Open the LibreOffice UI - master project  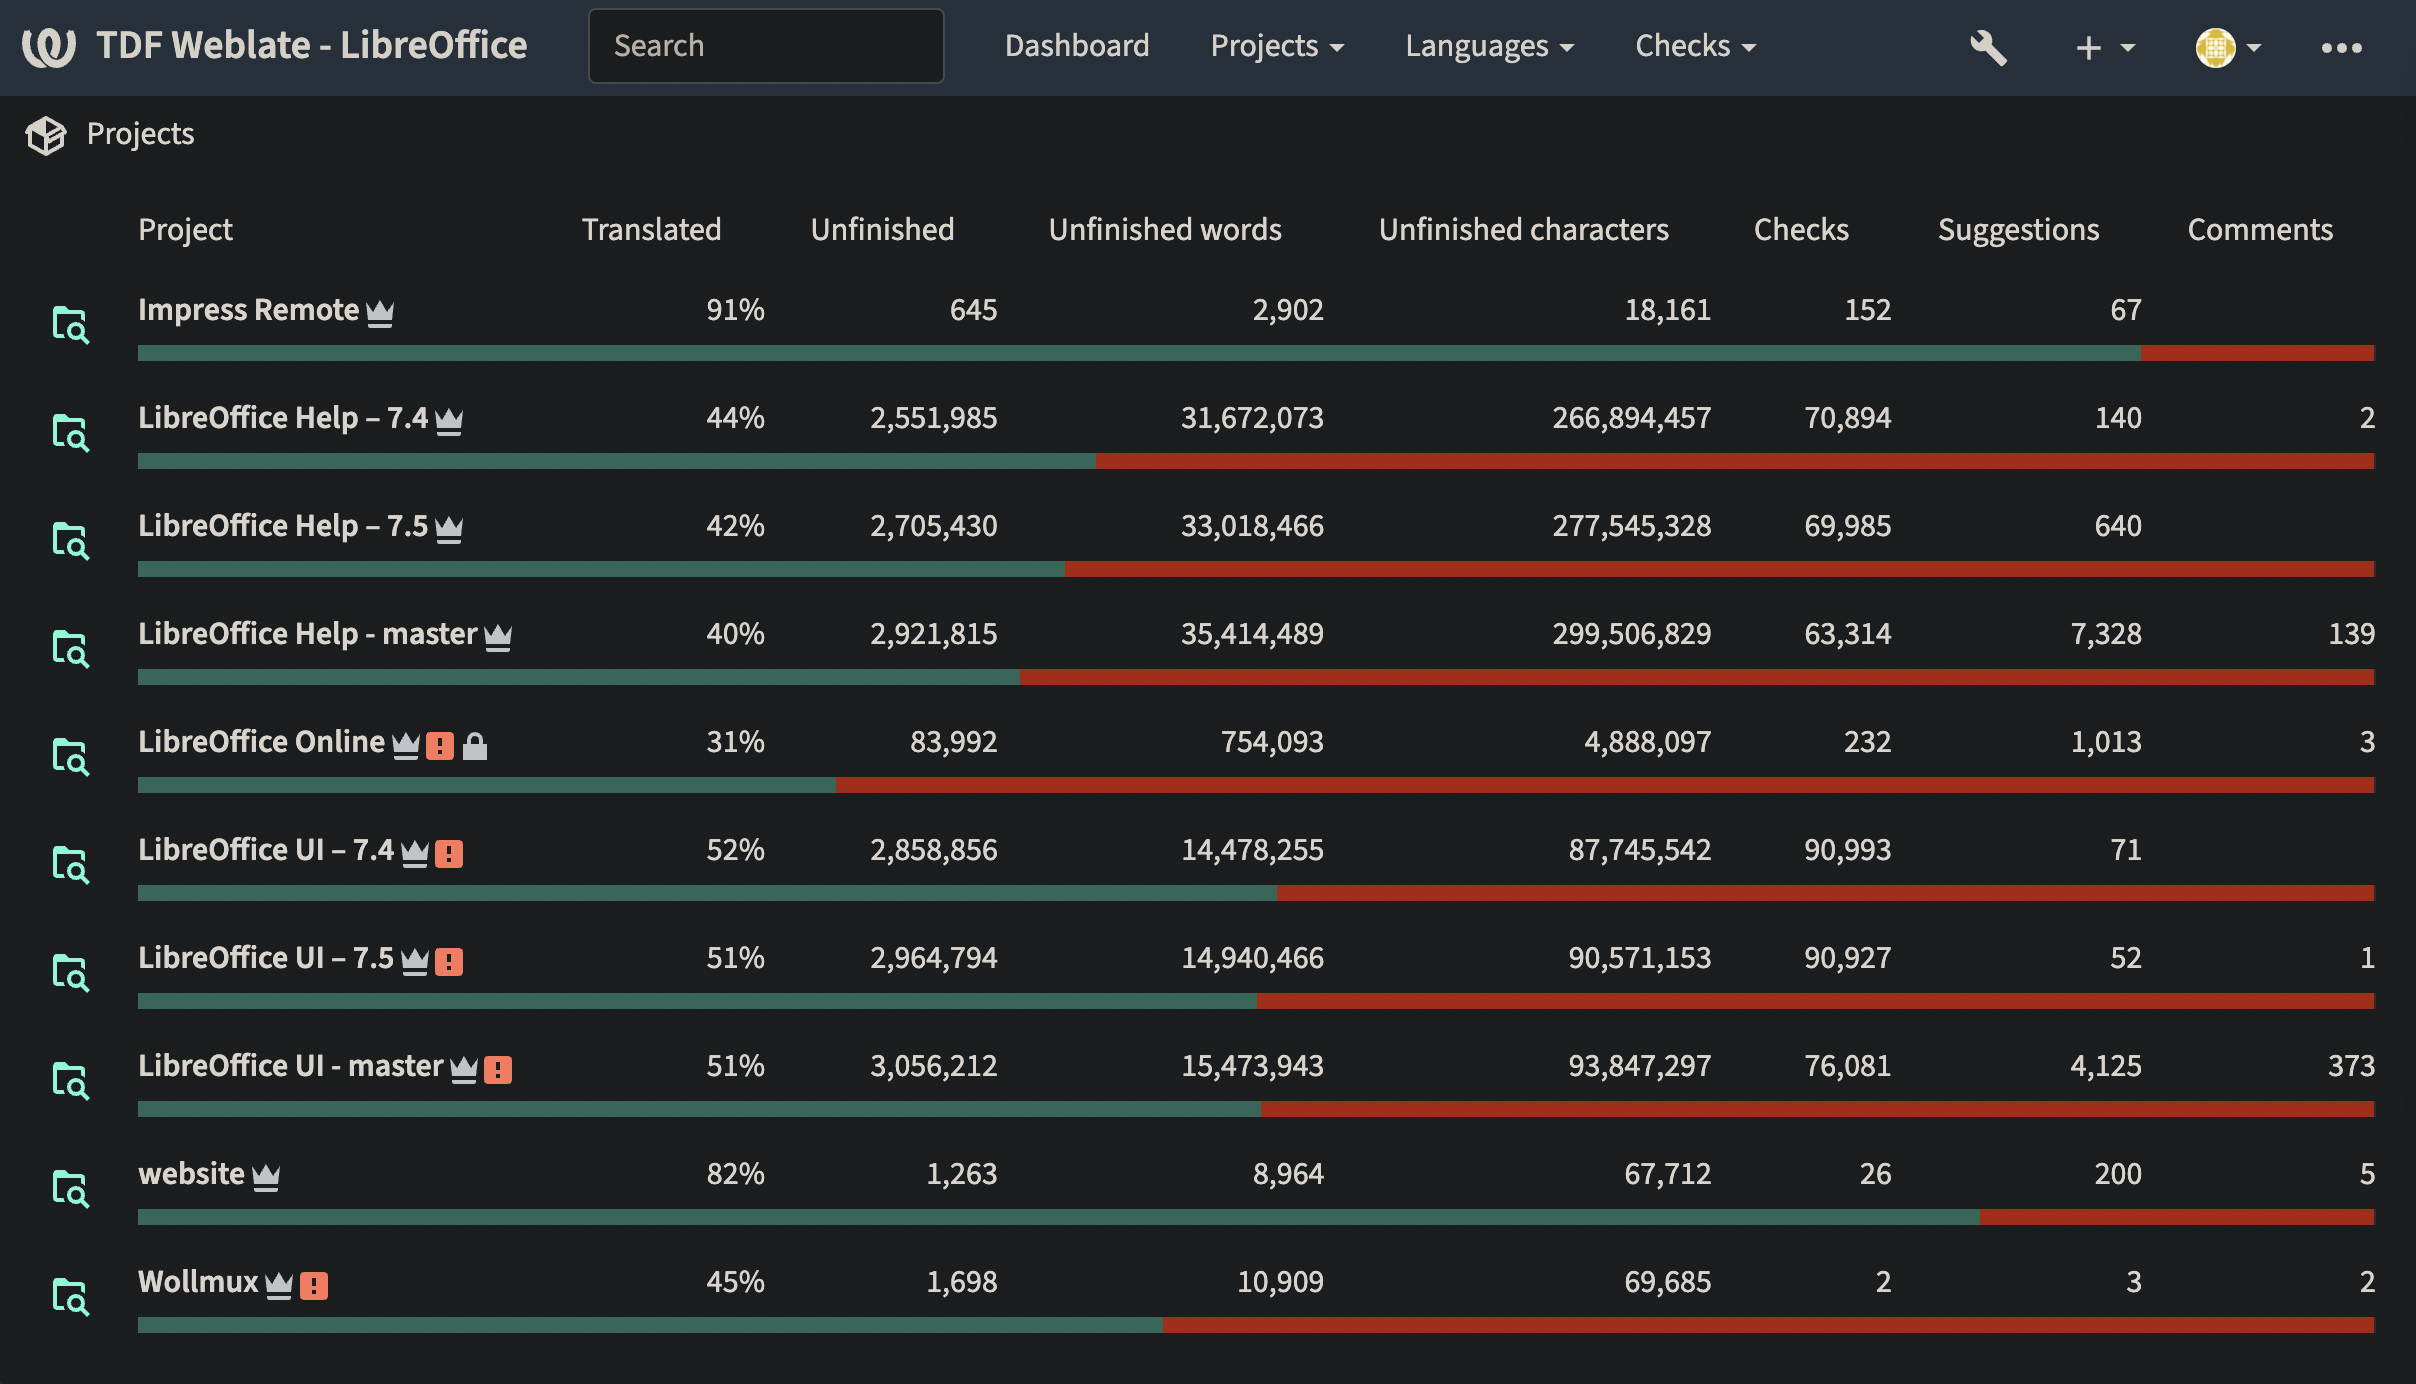coord(290,1066)
